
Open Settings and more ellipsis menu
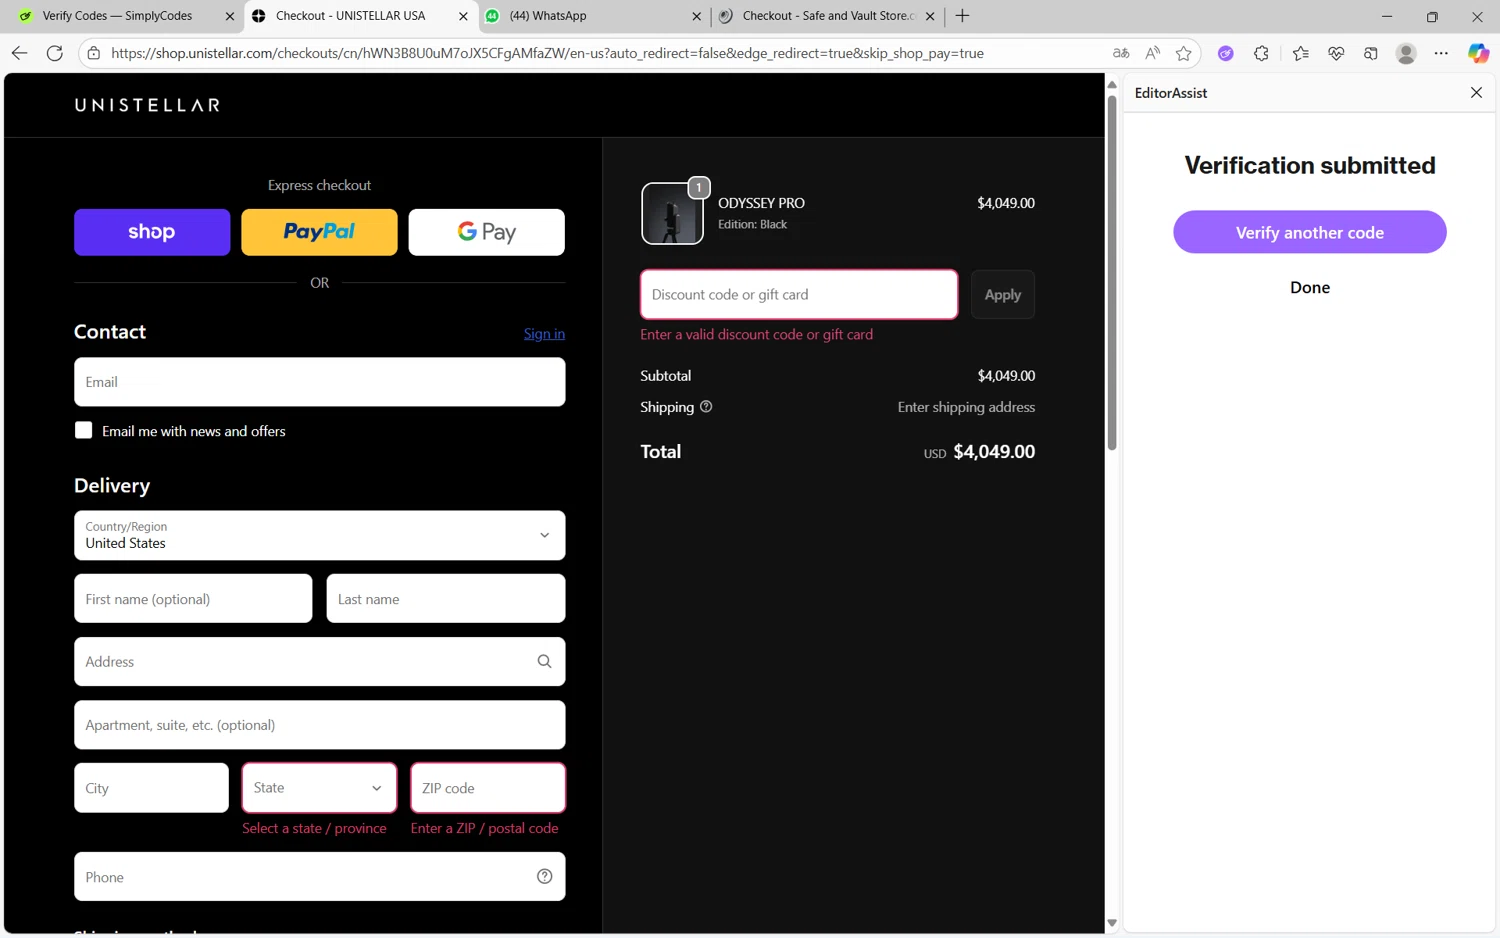pos(1441,53)
